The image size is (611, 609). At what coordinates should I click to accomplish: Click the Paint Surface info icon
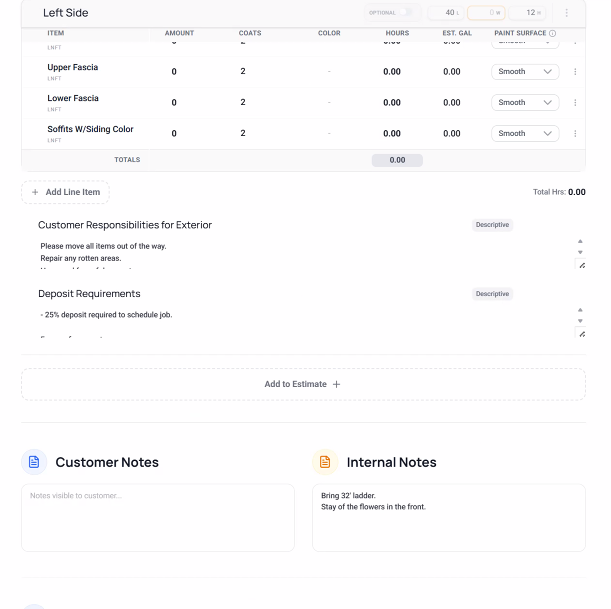pyautogui.click(x=552, y=34)
